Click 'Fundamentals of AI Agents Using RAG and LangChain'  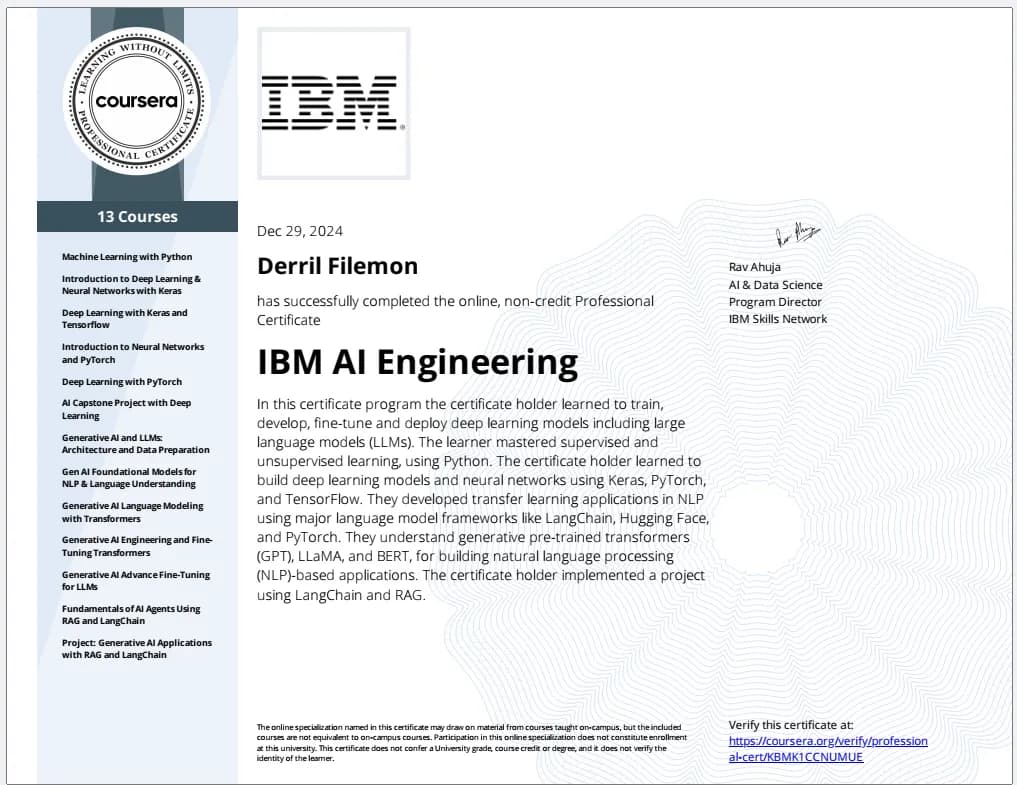(x=131, y=614)
